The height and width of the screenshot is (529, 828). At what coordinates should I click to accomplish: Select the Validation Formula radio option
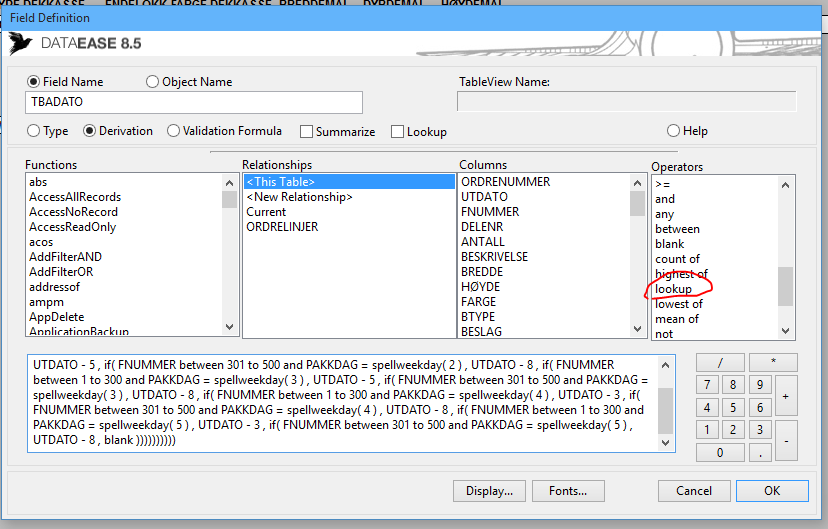coord(173,131)
